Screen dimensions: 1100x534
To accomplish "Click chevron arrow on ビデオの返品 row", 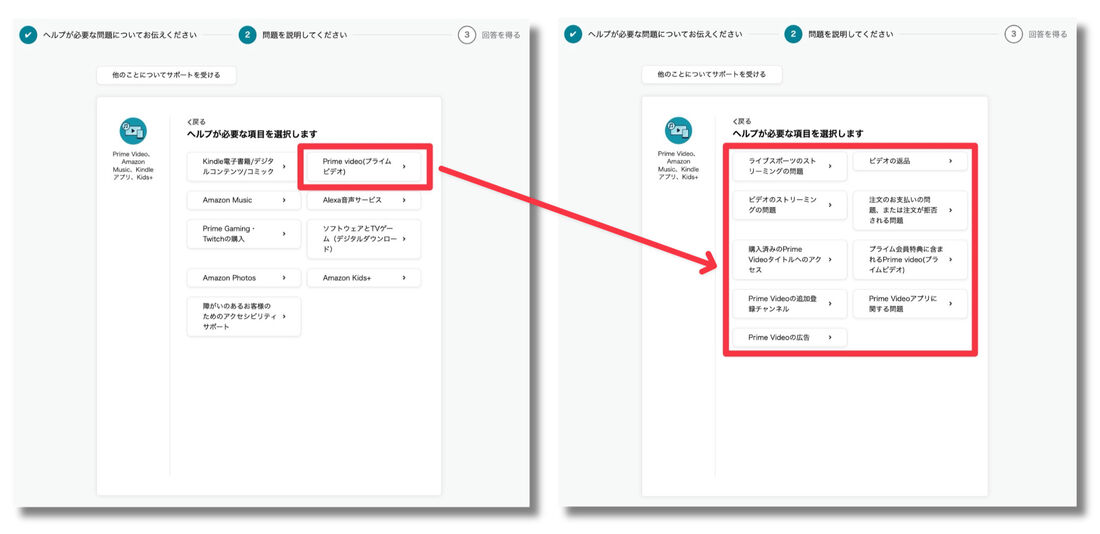I will pyautogui.click(x=951, y=161).
